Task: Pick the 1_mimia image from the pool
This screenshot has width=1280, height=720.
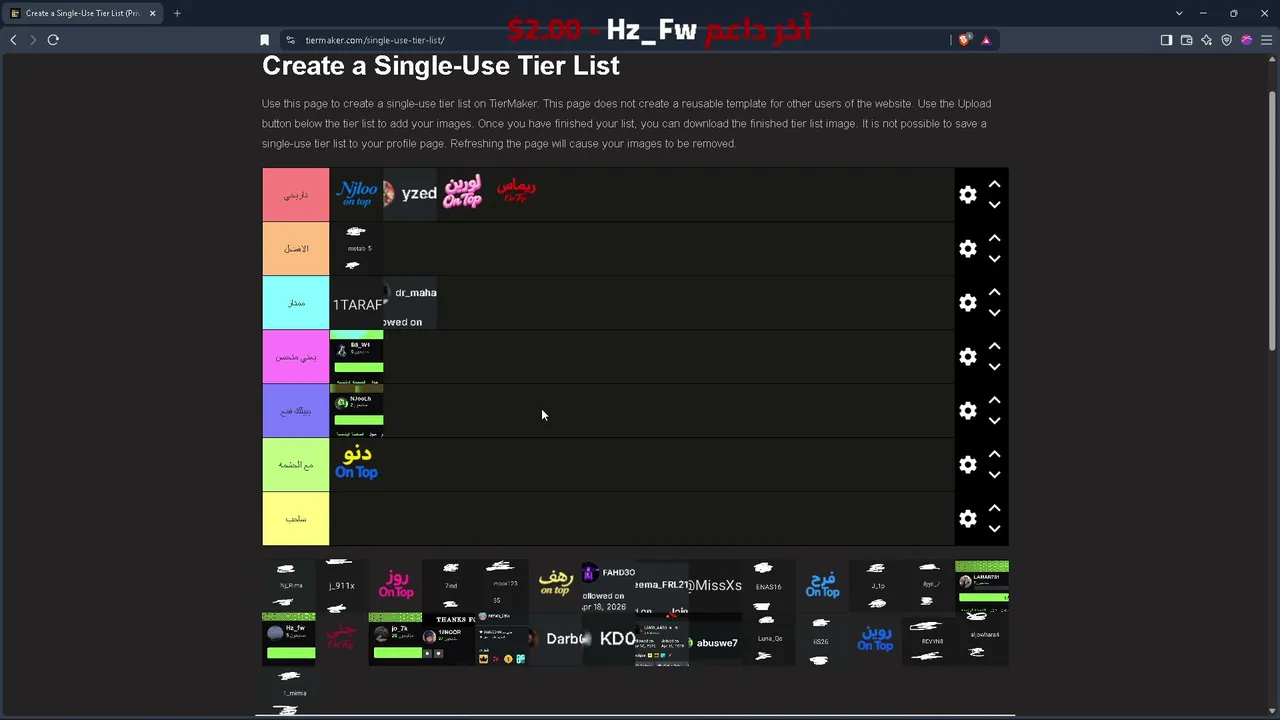Action: 288,692
